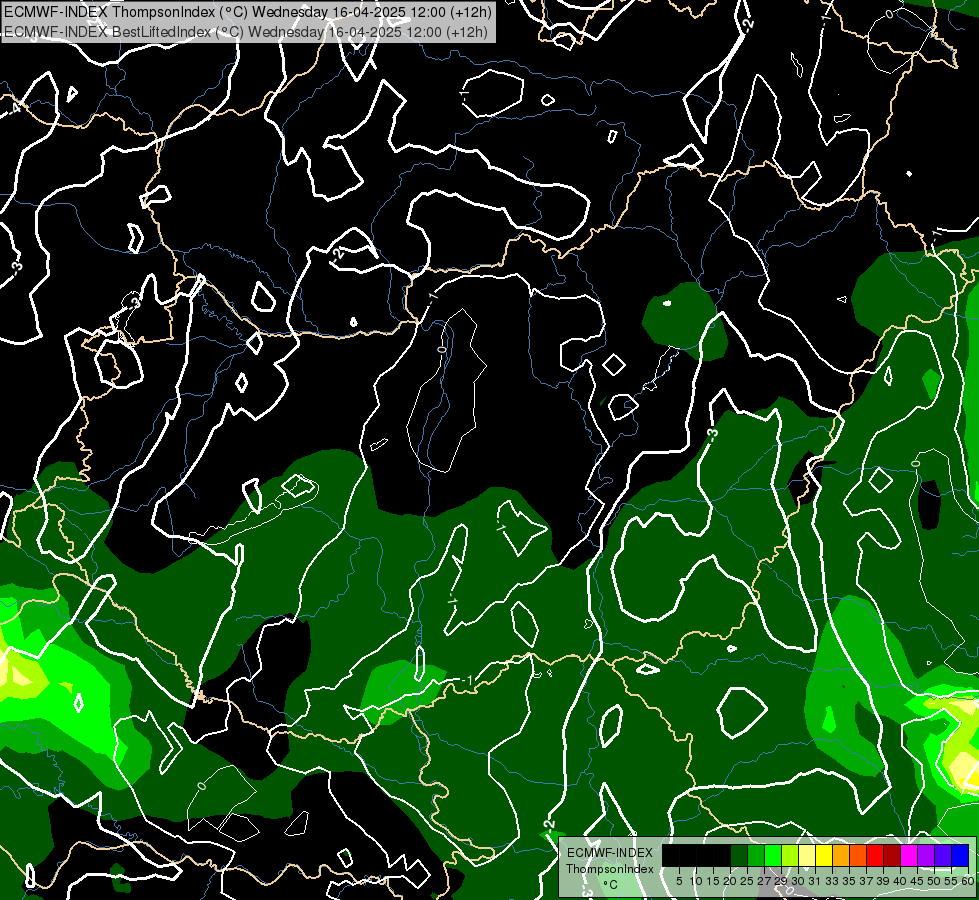The height and width of the screenshot is (900, 979).
Task: Click the magenta 40–45 legend swatch
Action: (x=909, y=855)
